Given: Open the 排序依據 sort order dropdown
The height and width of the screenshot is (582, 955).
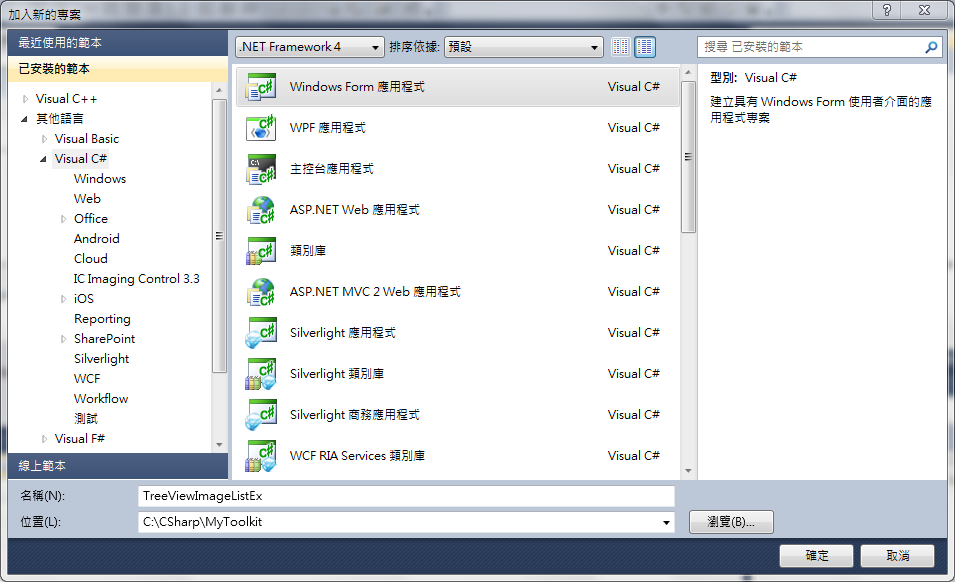Looking at the screenshot, I should pos(524,47).
